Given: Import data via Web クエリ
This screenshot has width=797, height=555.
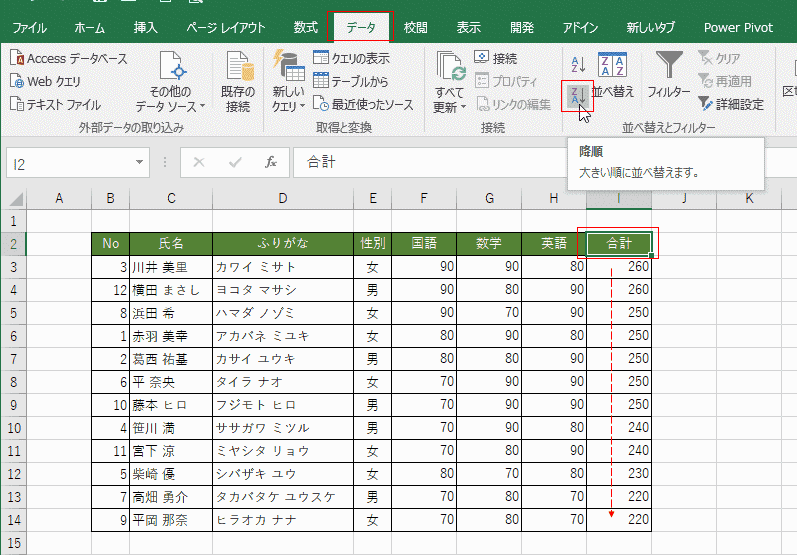Looking at the screenshot, I should tap(45, 81).
